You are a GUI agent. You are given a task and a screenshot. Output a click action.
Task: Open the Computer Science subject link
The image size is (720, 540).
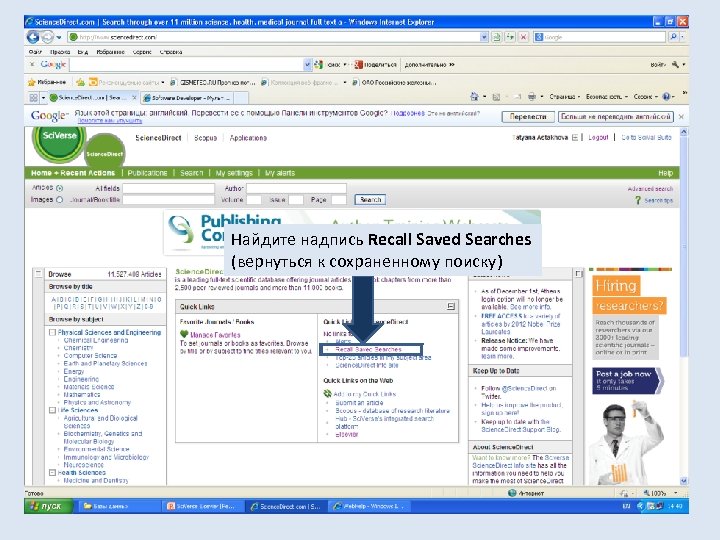[90, 355]
